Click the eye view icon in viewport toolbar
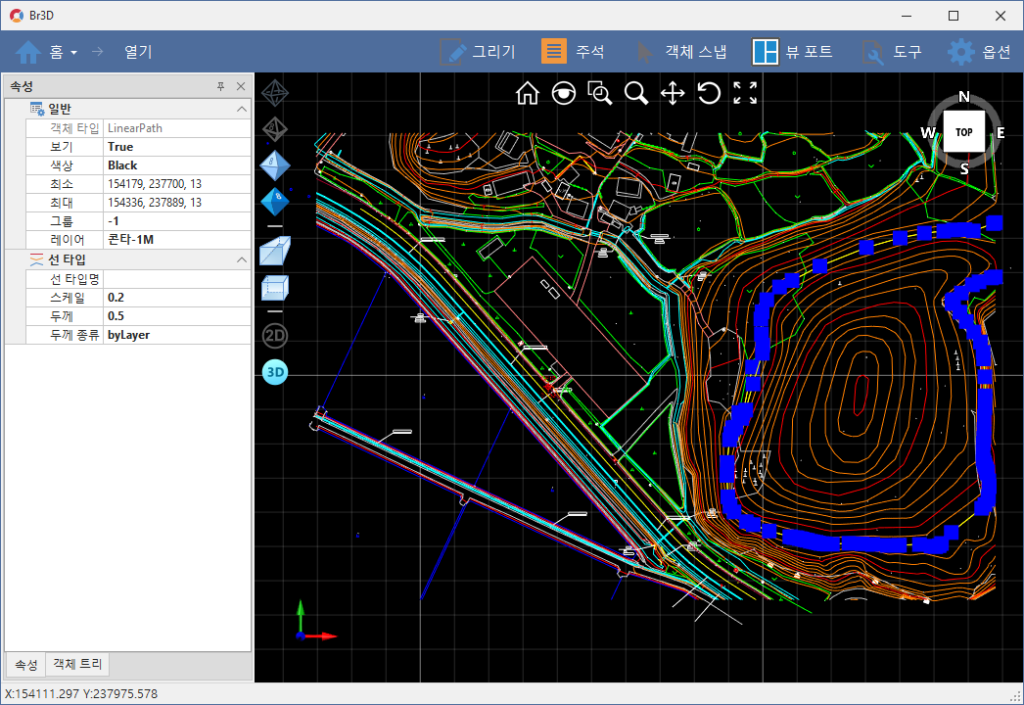This screenshot has width=1024, height=705. (564, 93)
